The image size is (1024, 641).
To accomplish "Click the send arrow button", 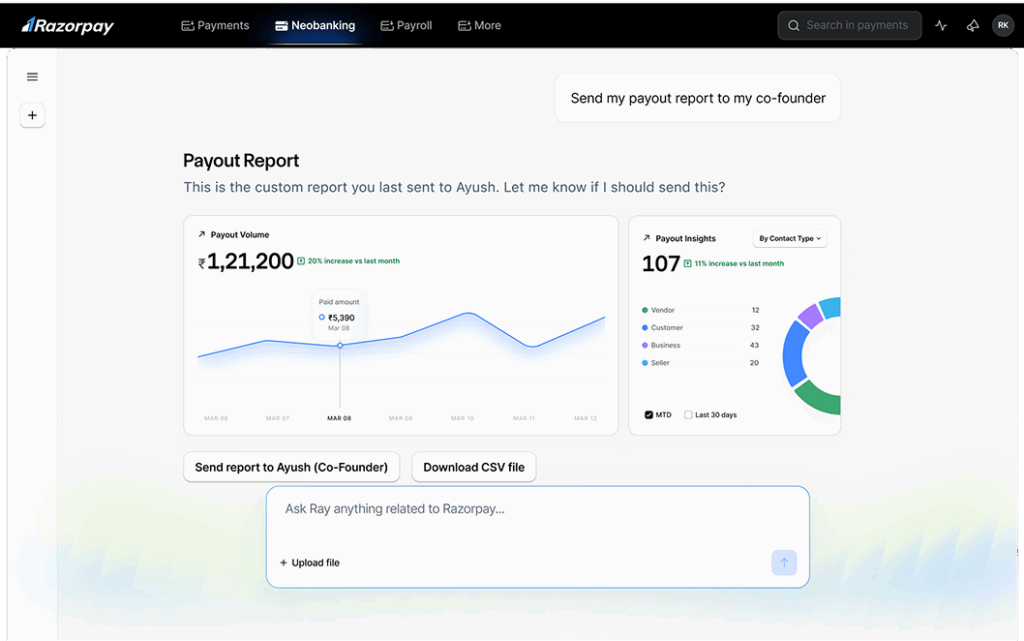I will pyautogui.click(x=784, y=563).
